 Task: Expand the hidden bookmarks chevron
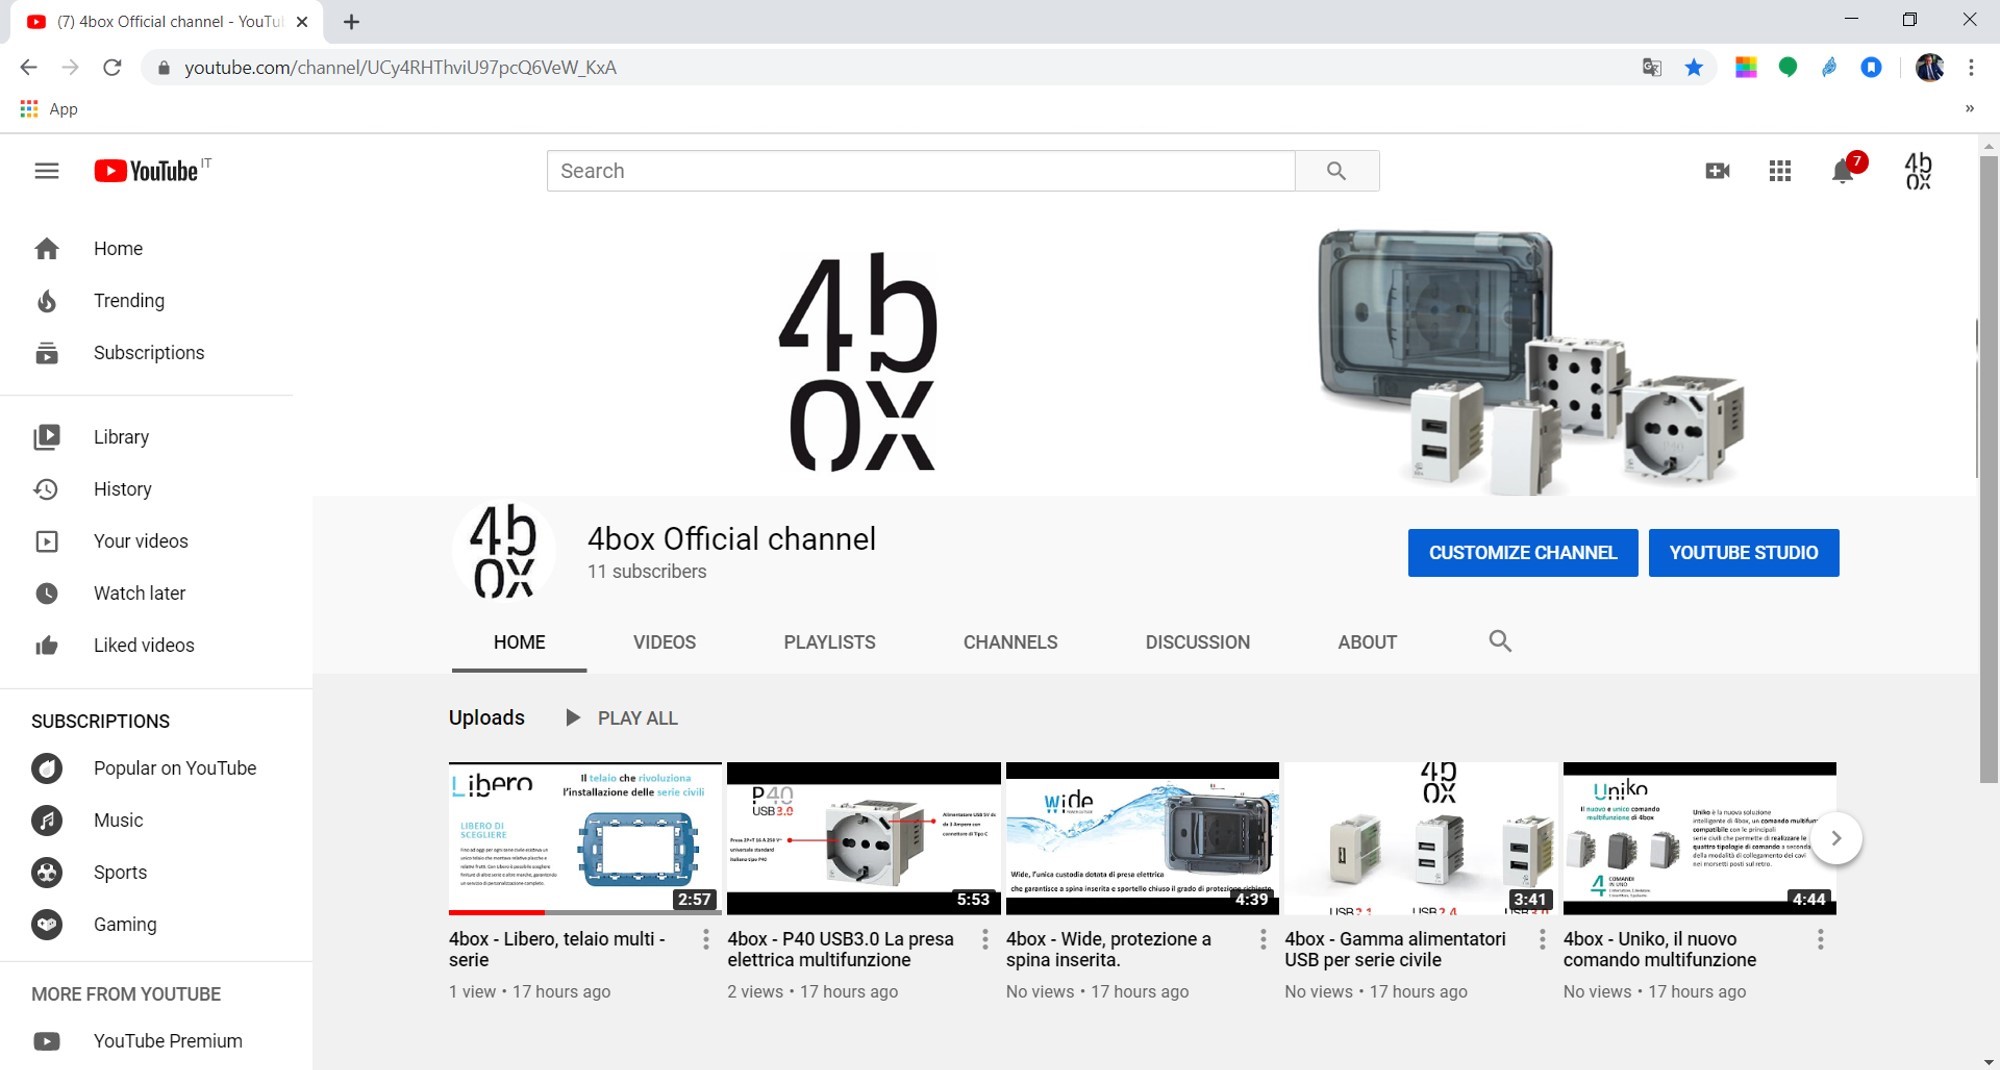click(1969, 109)
